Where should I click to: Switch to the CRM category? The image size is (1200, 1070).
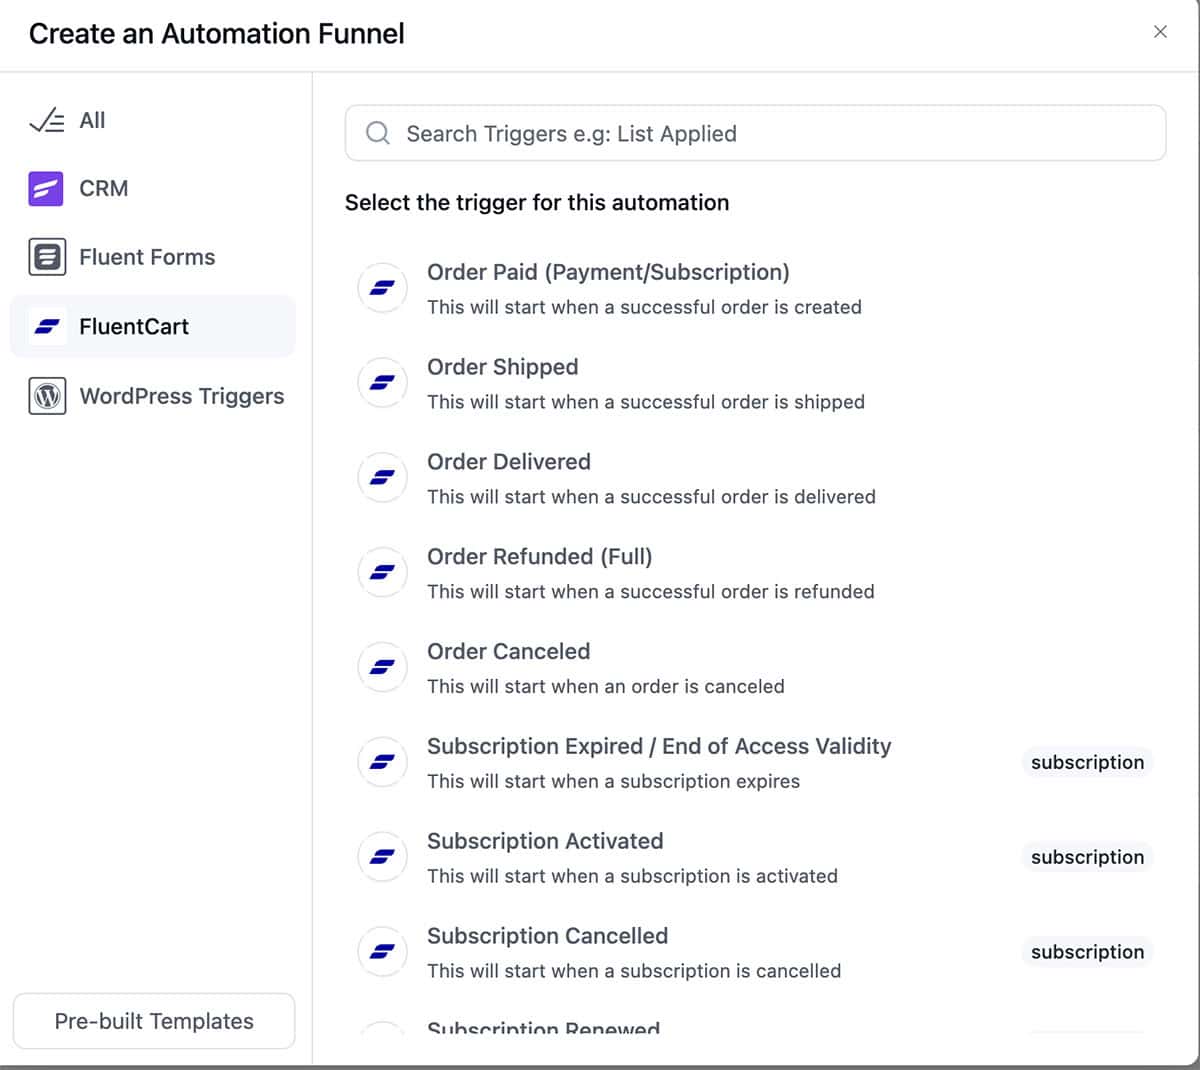(x=153, y=188)
